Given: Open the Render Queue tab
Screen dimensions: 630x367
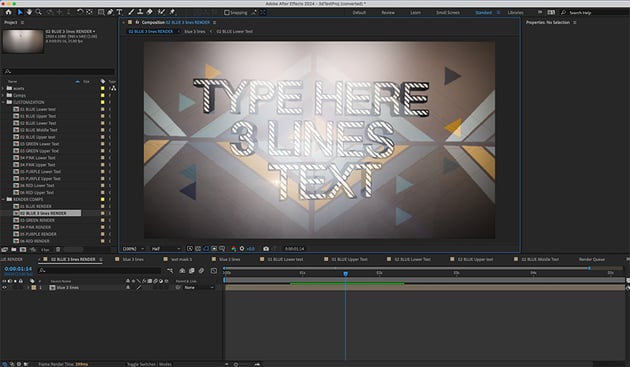Looking at the screenshot, I should point(591,260).
